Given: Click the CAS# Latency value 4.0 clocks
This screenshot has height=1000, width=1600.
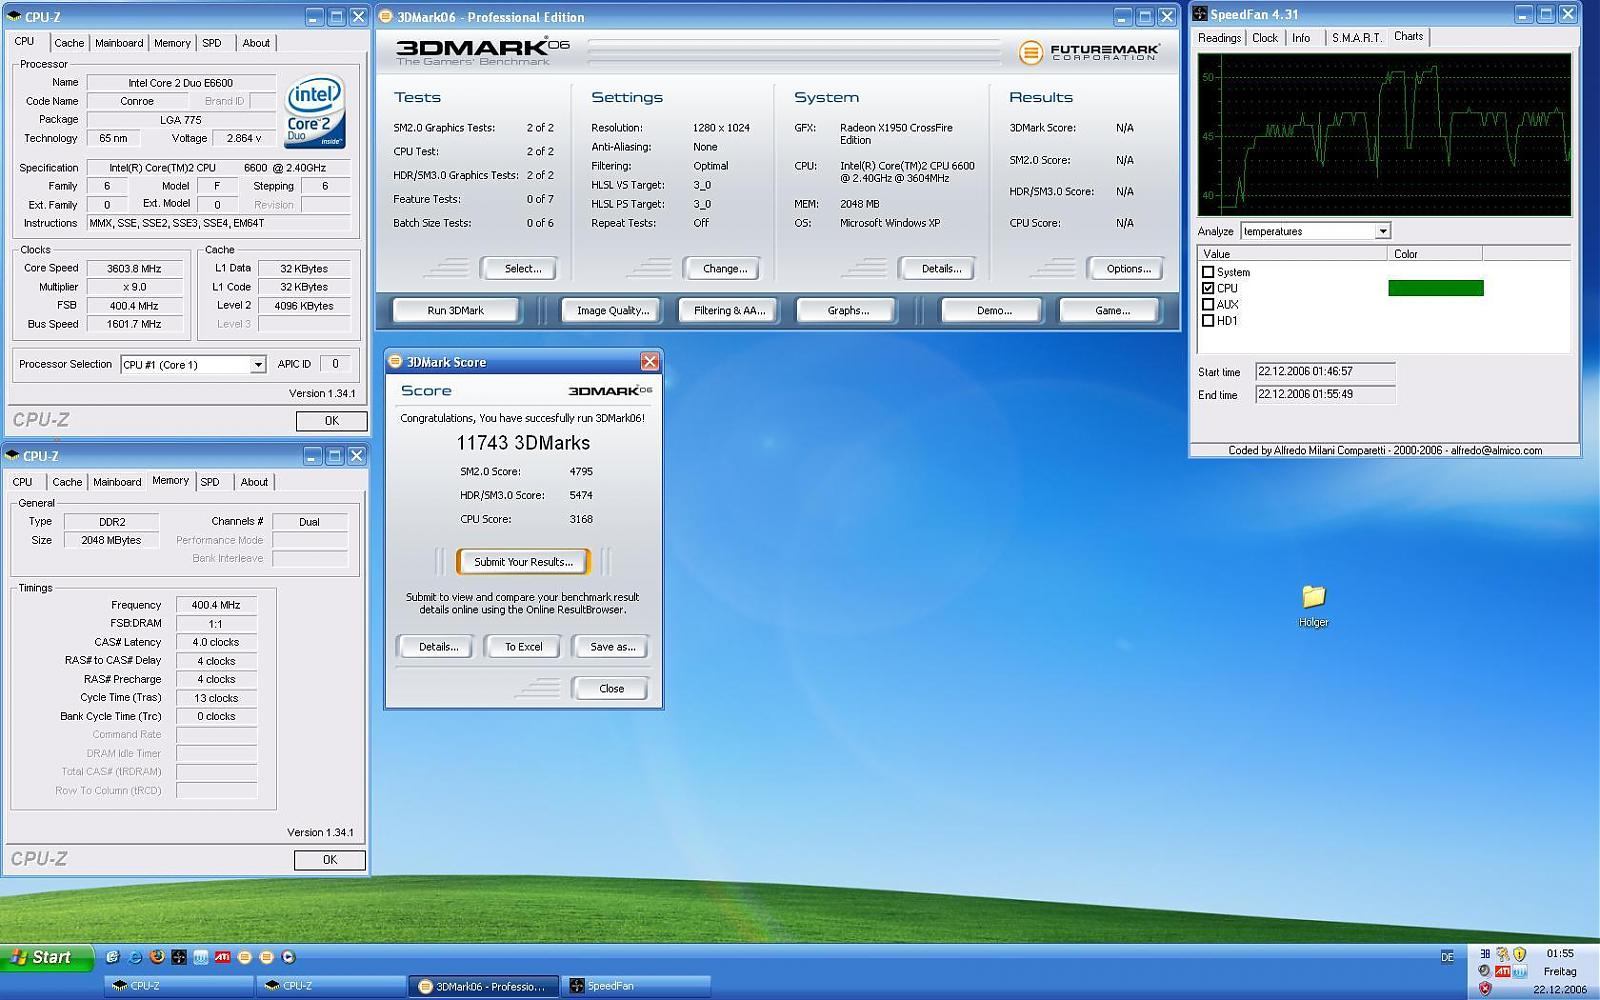Looking at the screenshot, I should tap(216, 642).
